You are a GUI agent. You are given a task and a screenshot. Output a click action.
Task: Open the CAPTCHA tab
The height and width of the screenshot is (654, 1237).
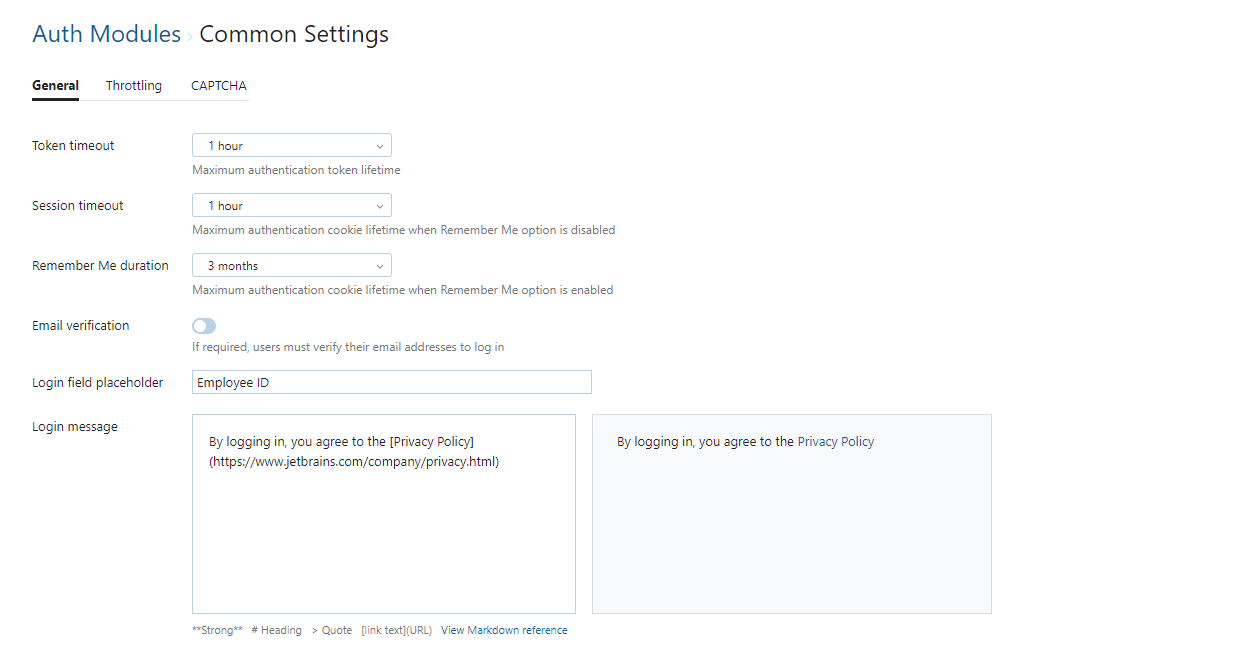219,86
